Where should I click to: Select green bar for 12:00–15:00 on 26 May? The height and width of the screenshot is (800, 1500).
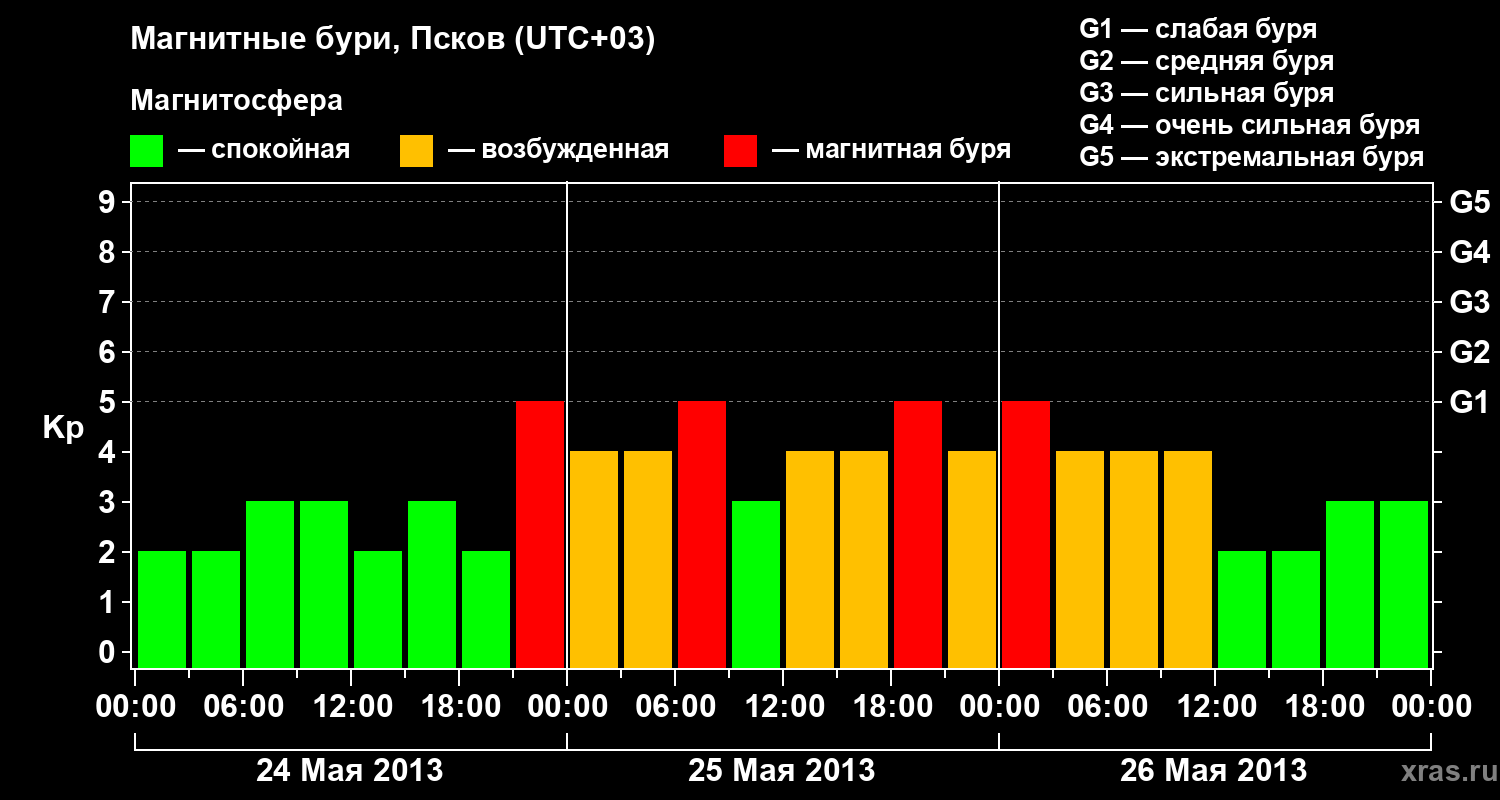click(1242, 609)
